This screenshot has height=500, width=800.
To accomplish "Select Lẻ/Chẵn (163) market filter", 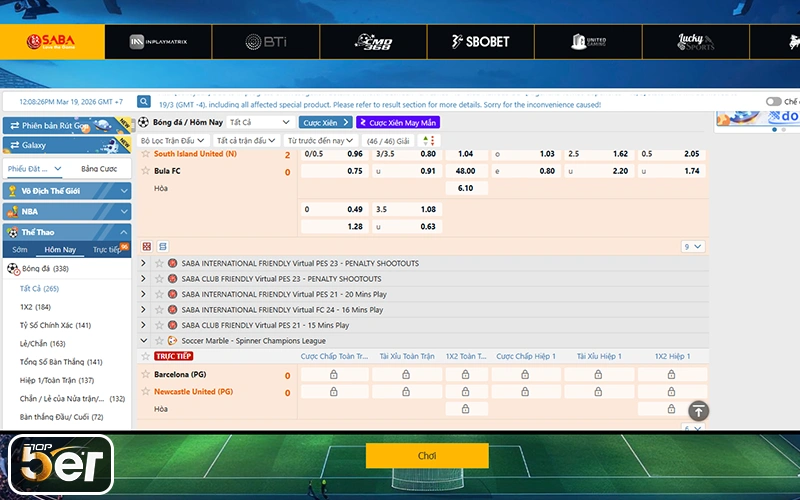I will coord(42,343).
